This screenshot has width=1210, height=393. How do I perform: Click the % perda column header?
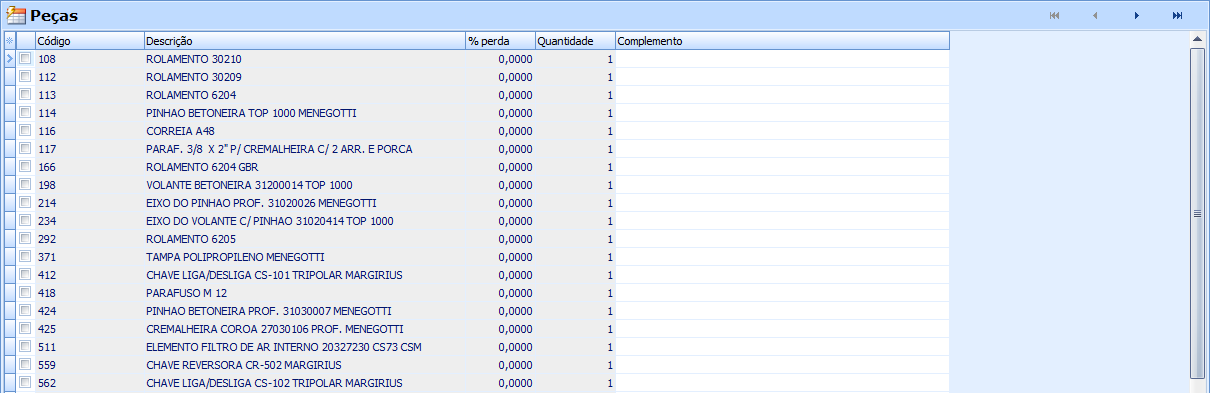(x=500, y=41)
